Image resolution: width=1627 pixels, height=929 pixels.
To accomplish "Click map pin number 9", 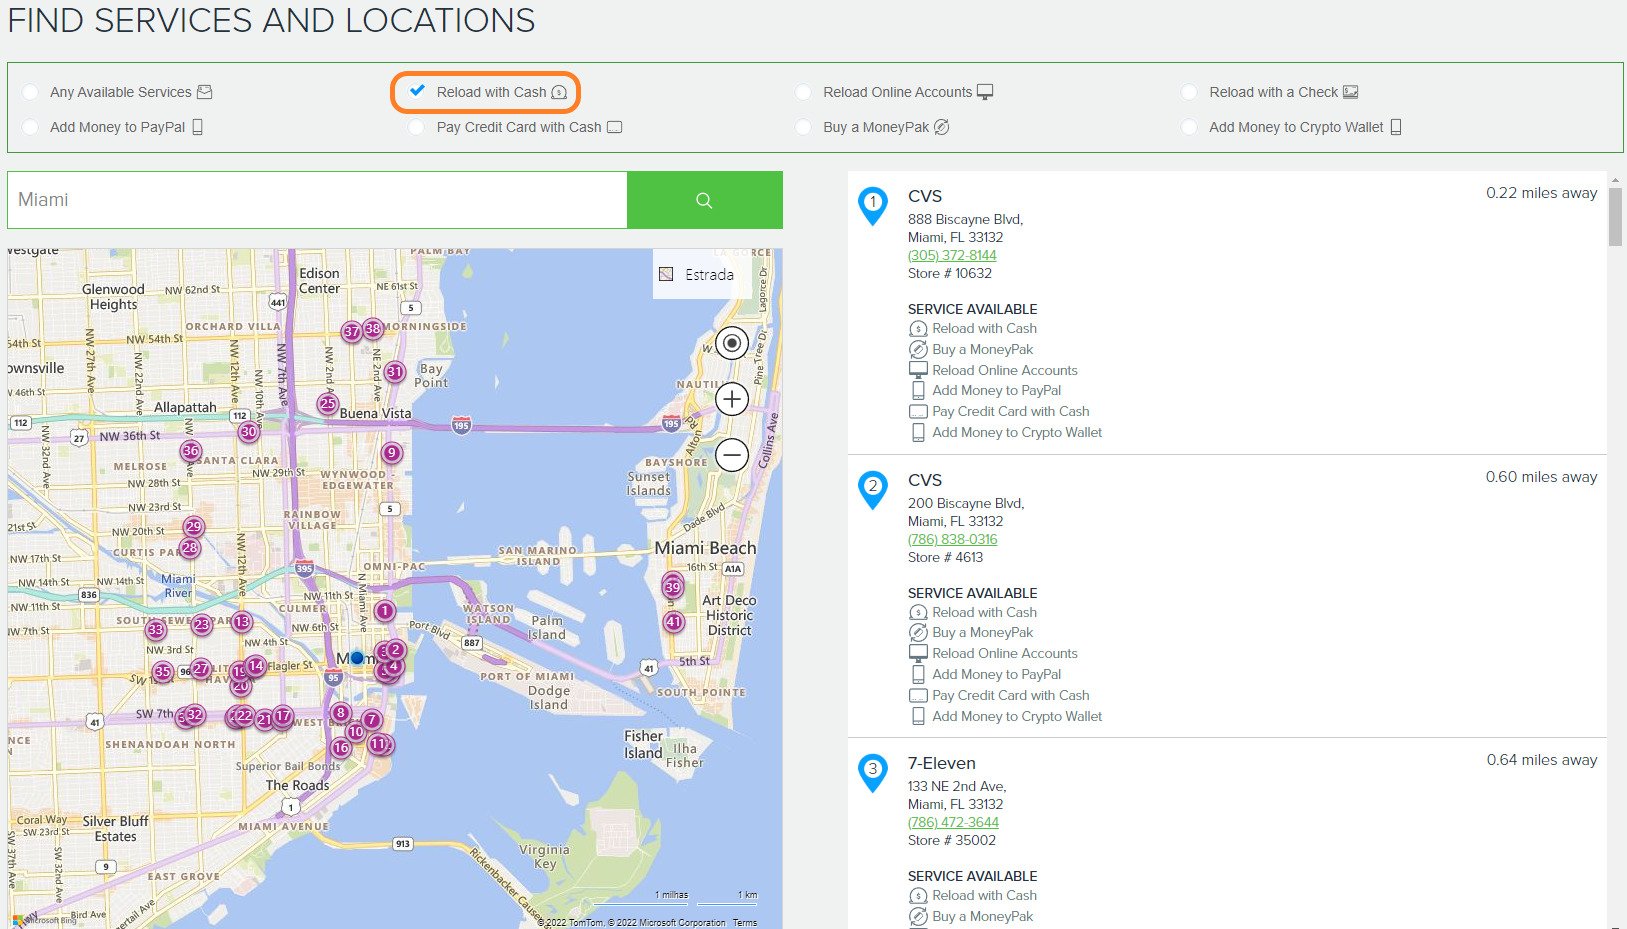I will tap(392, 453).
